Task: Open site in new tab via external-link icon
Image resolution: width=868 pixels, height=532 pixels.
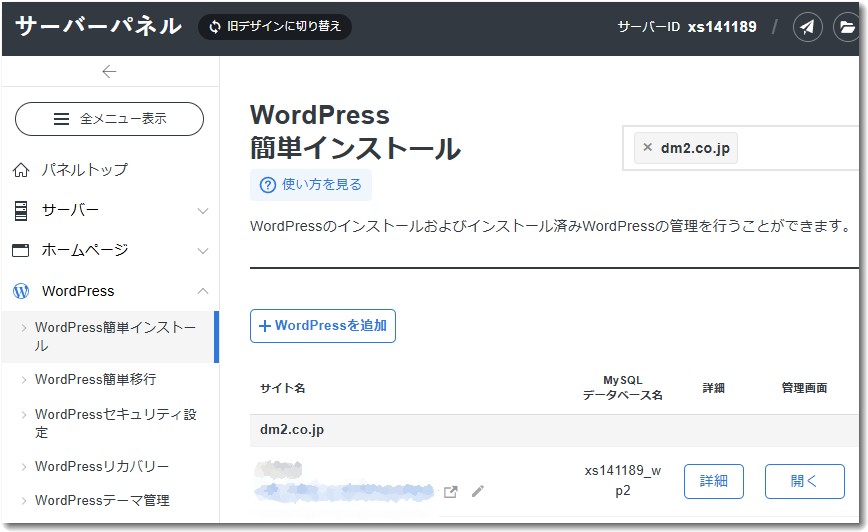Action: coord(451,492)
